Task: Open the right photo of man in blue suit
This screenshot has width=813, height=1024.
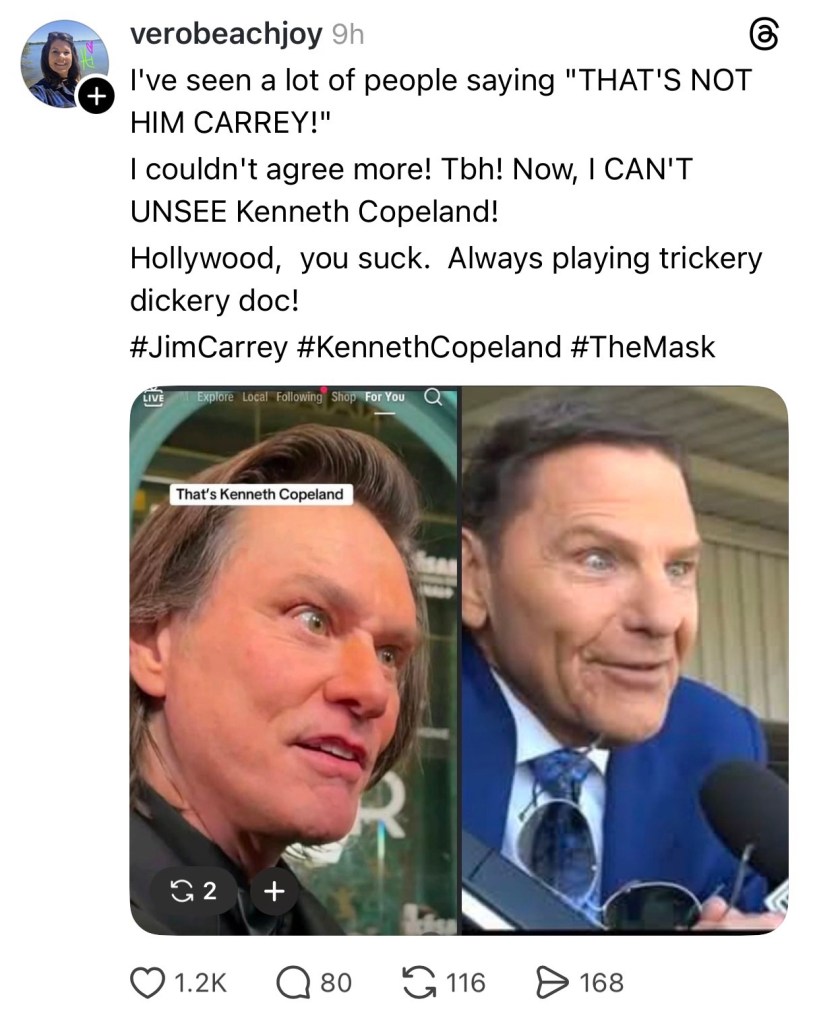Action: [624, 660]
